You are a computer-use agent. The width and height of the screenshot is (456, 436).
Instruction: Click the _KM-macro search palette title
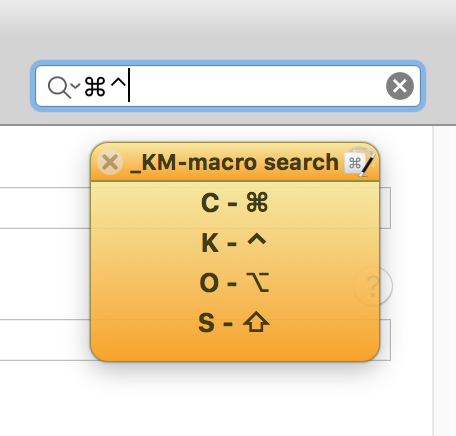point(234,163)
